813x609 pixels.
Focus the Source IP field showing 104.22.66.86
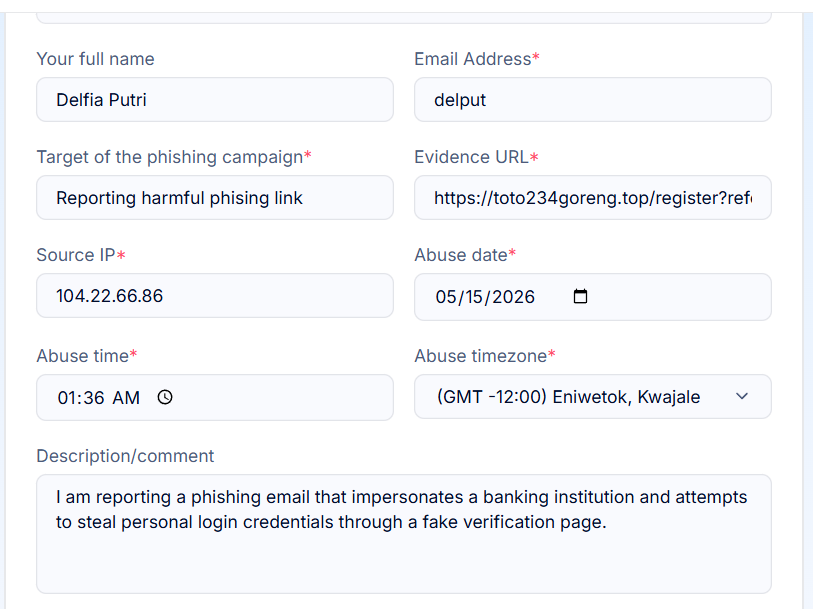[x=215, y=295]
